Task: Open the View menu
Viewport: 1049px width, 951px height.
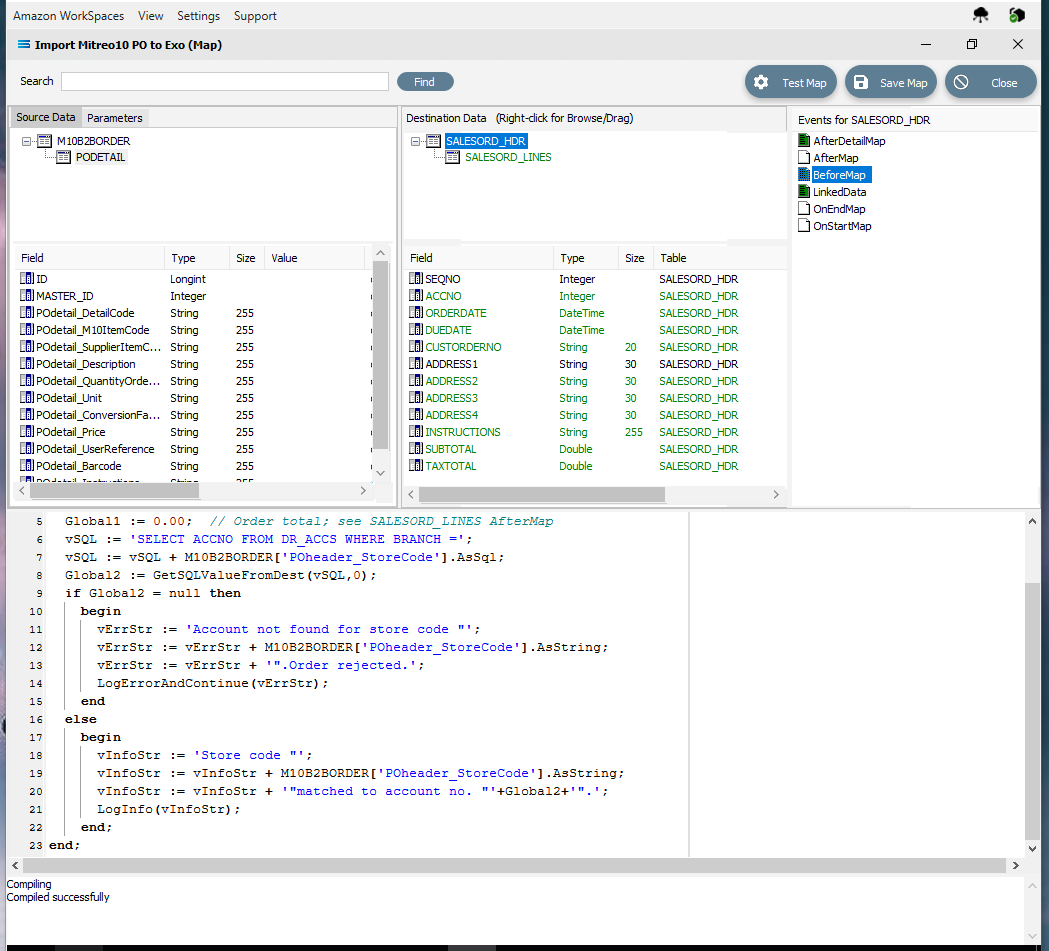Action: coord(151,15)
